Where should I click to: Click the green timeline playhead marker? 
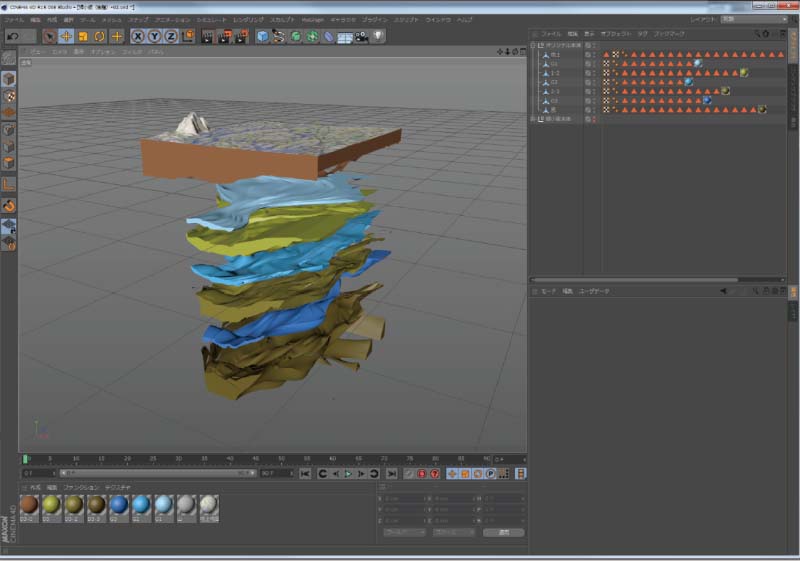coord(25,460)
